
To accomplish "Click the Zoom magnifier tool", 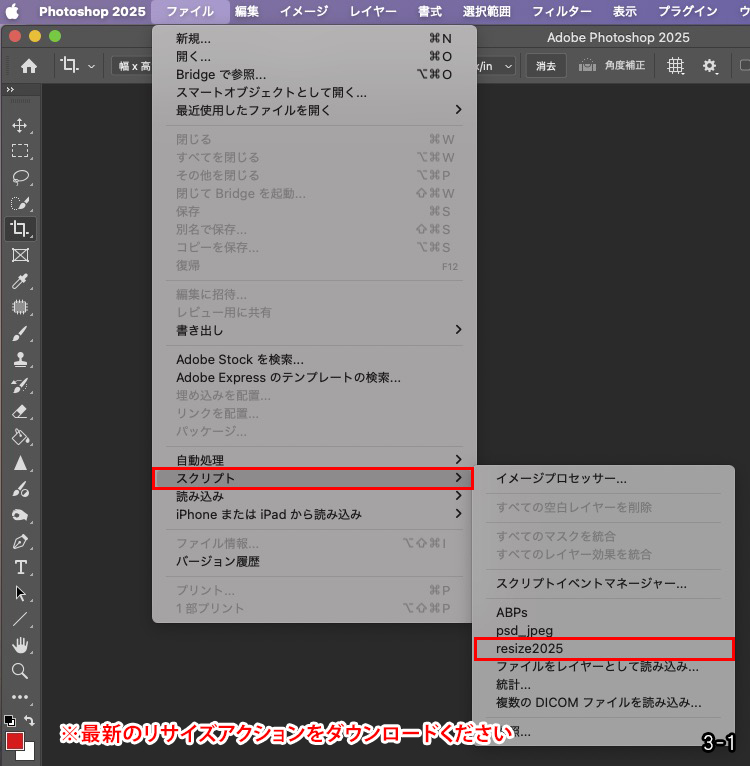I will pyautogui.click(x=20, y=671).
